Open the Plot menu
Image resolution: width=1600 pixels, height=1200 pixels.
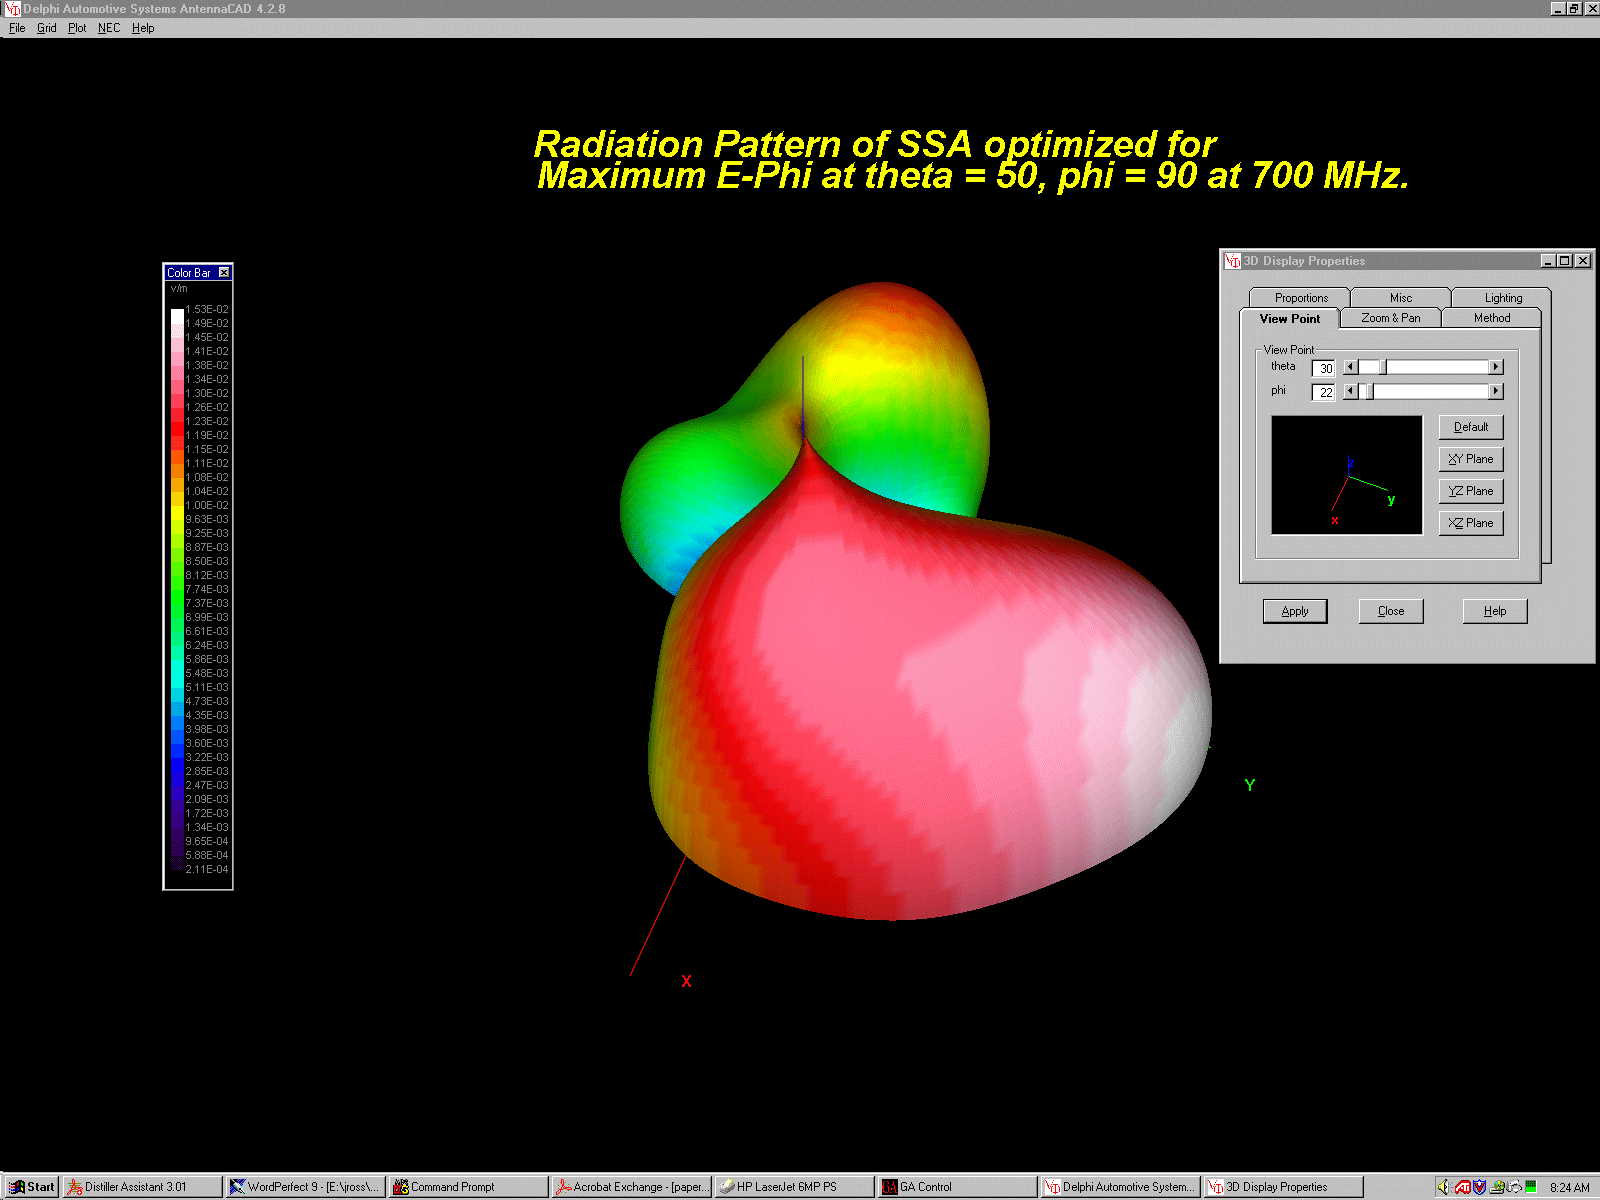point(77,28)
